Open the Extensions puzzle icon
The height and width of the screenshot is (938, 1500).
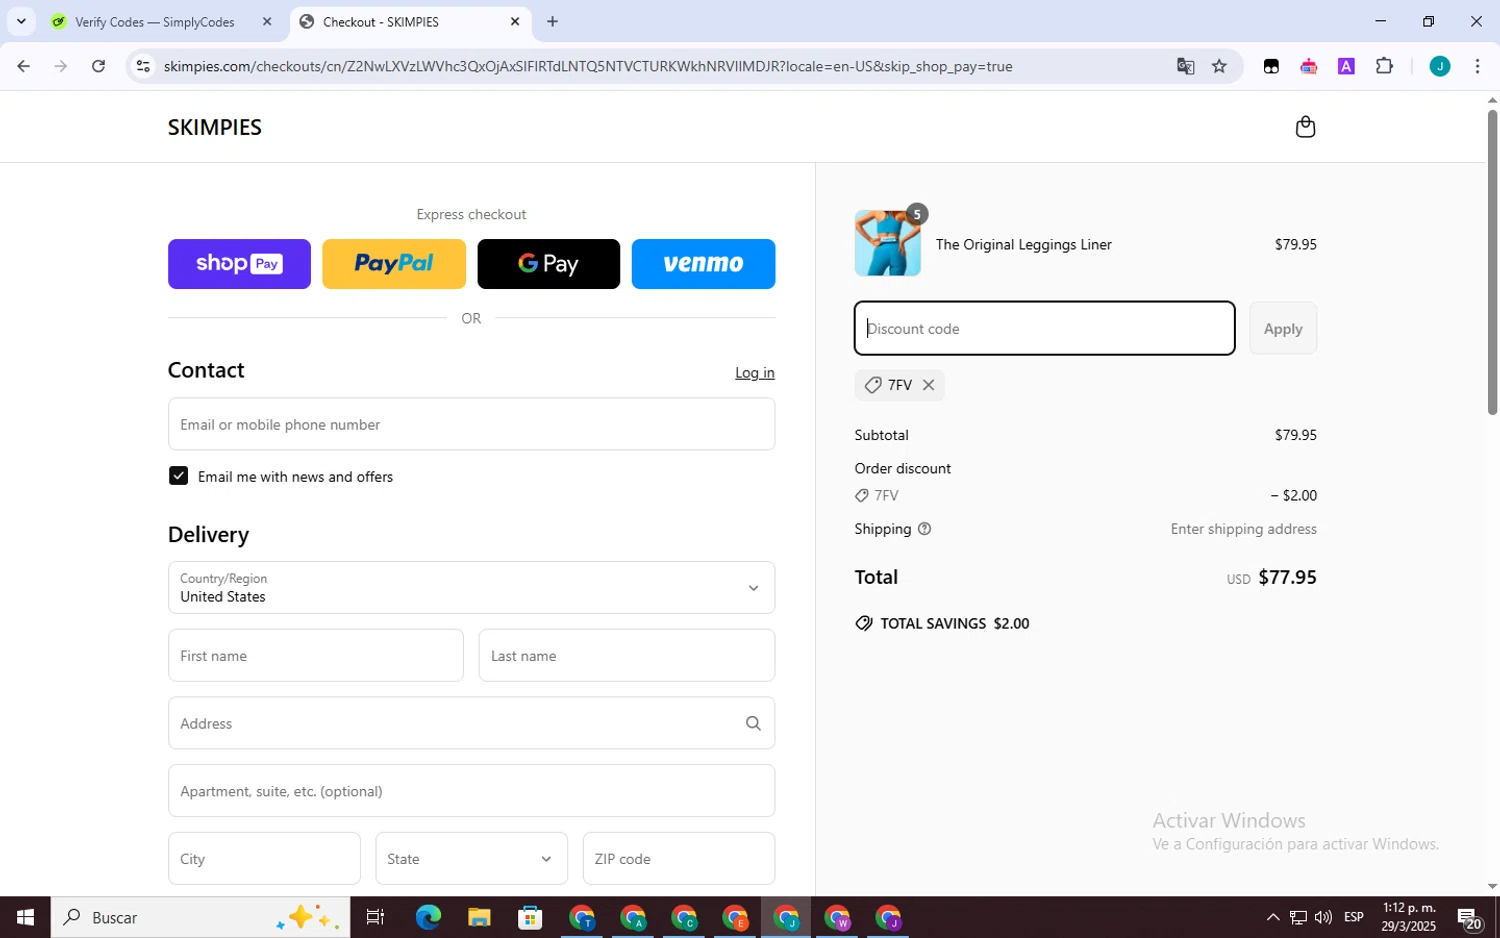(x=1384, y=66)
